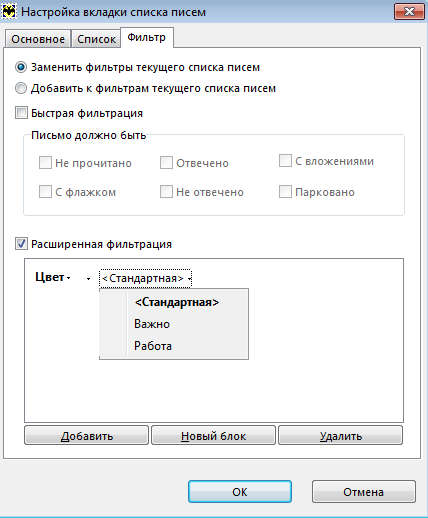Click The Bat! icon in title bar
The image size is (428, 518).
[x=9, y=12]
